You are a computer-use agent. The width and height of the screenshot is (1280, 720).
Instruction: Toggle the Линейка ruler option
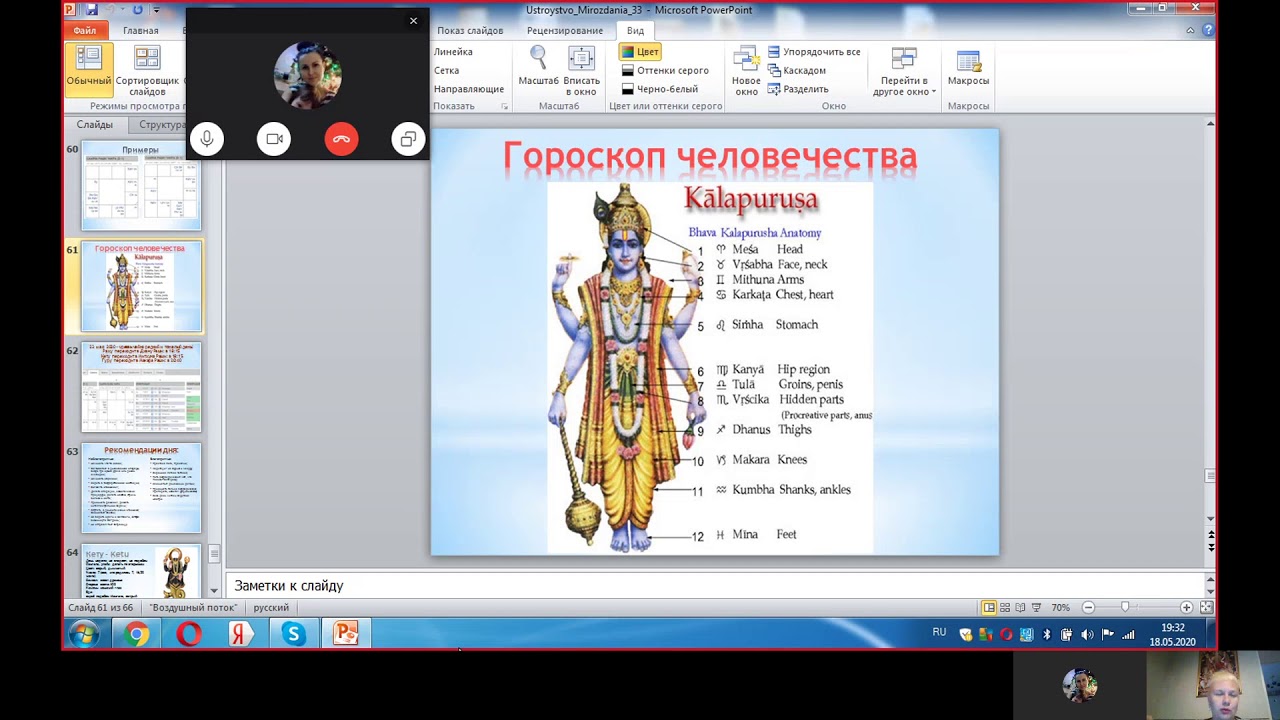click(453, 52)
